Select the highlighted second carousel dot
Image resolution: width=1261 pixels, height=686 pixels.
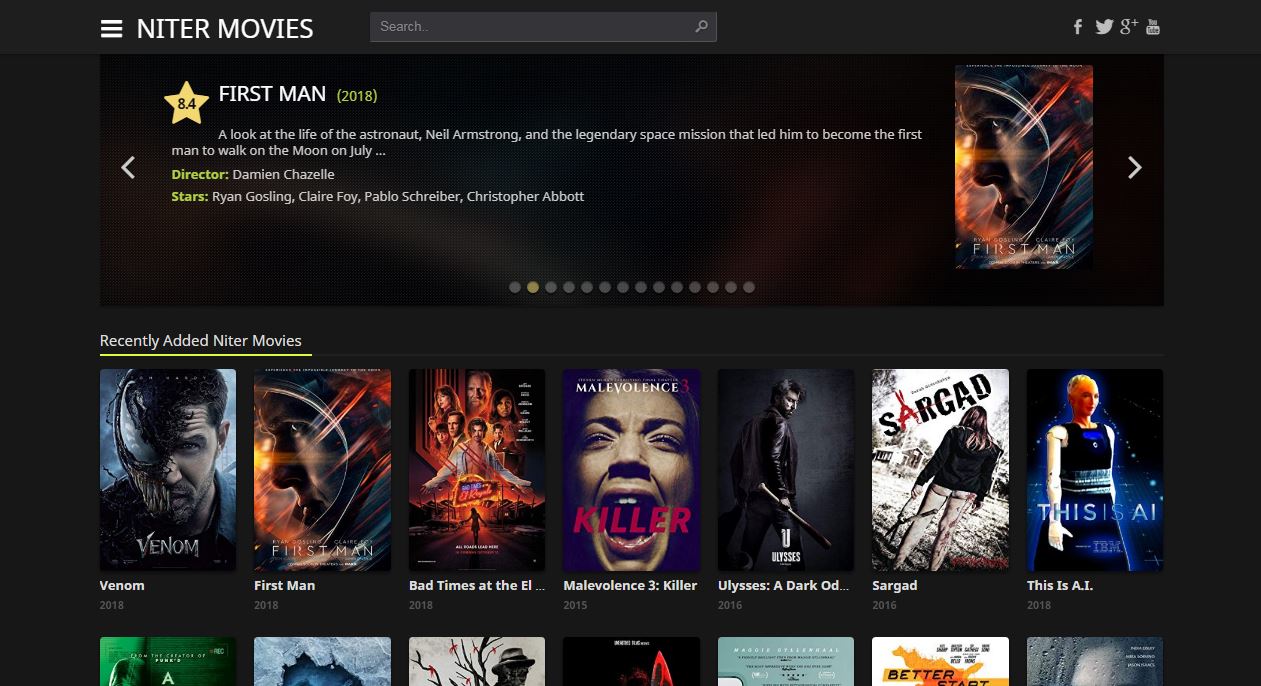tap(533, 287)
